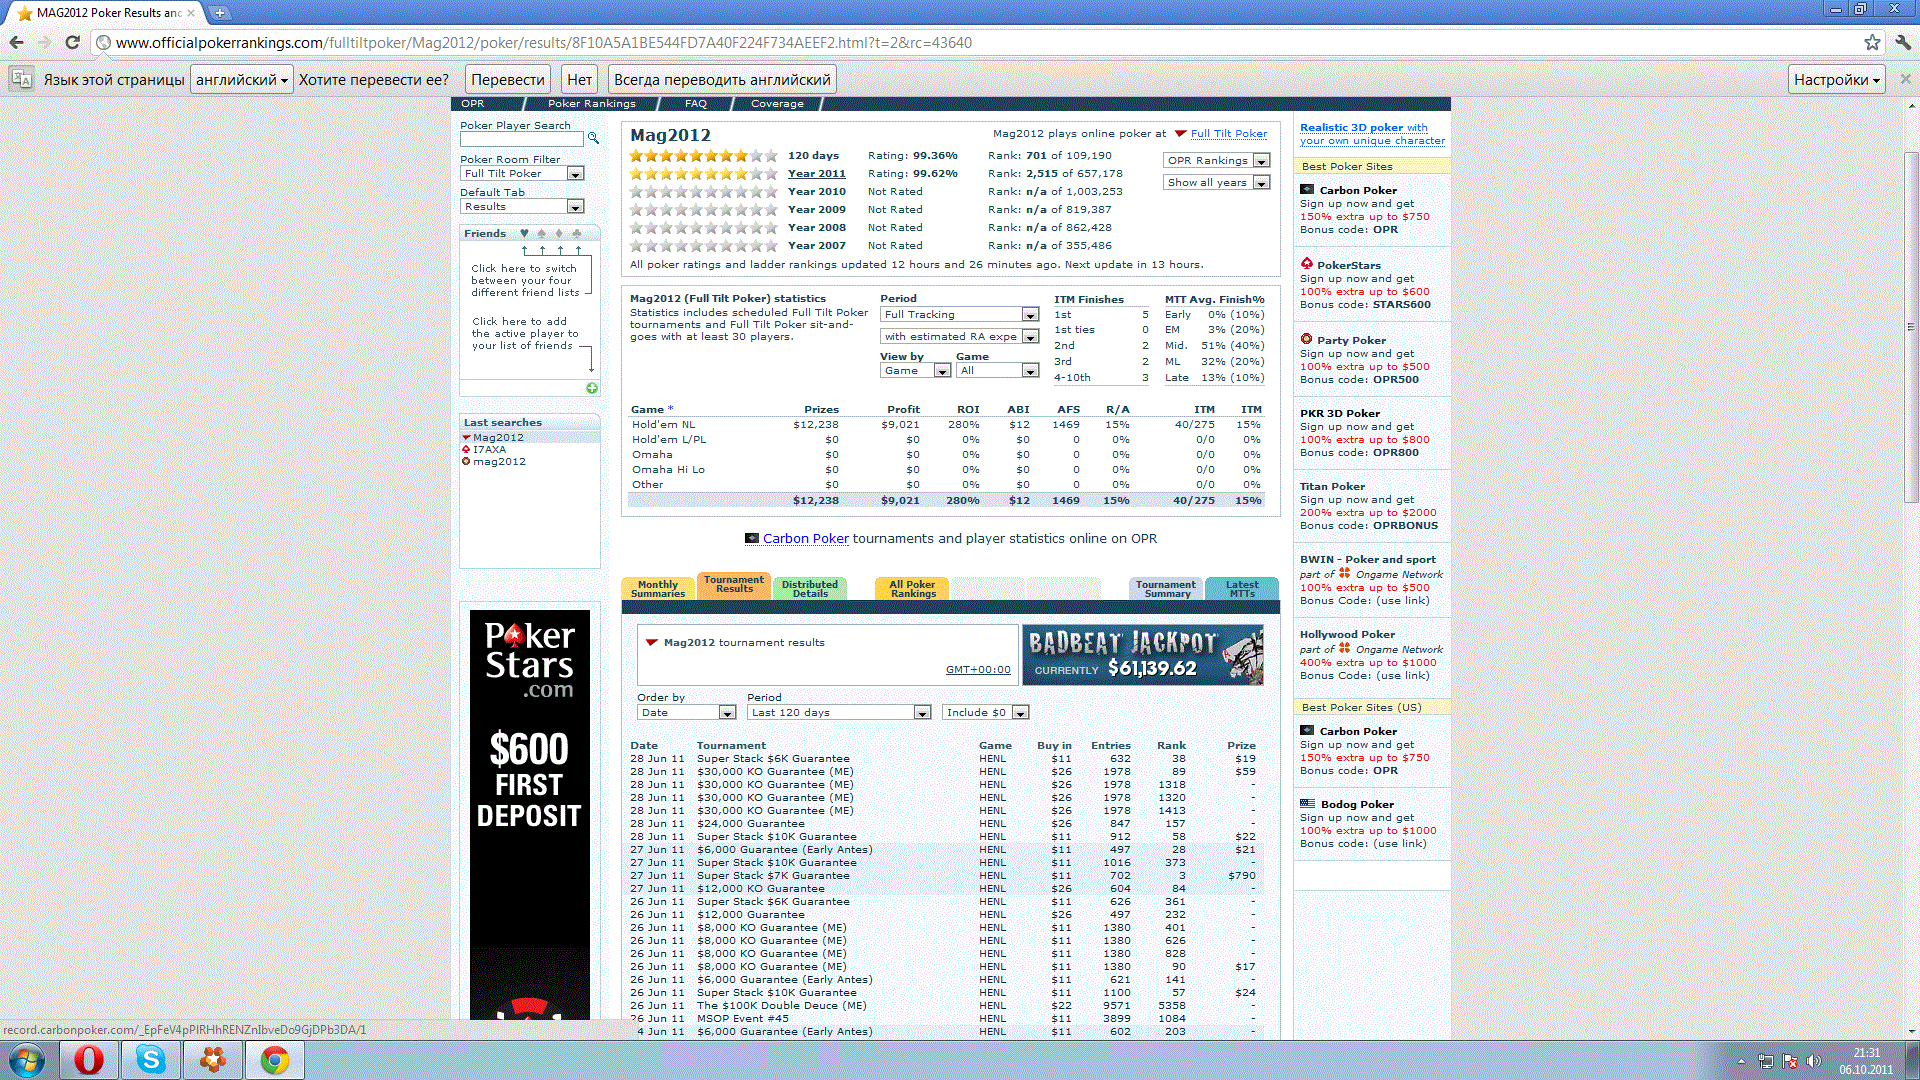This screenshot has width=1920, height=1080.
Task: Open Skype from the taskbar
Action: 151,1059
